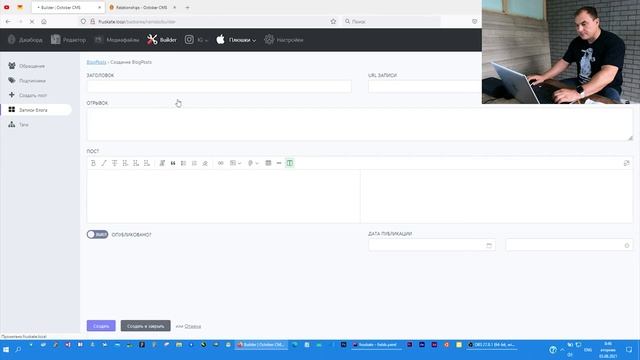This screenshot has width=640, height=360.
Task: Stop page loading in browser
Action: pyautogui.click(x=32, y=21)
